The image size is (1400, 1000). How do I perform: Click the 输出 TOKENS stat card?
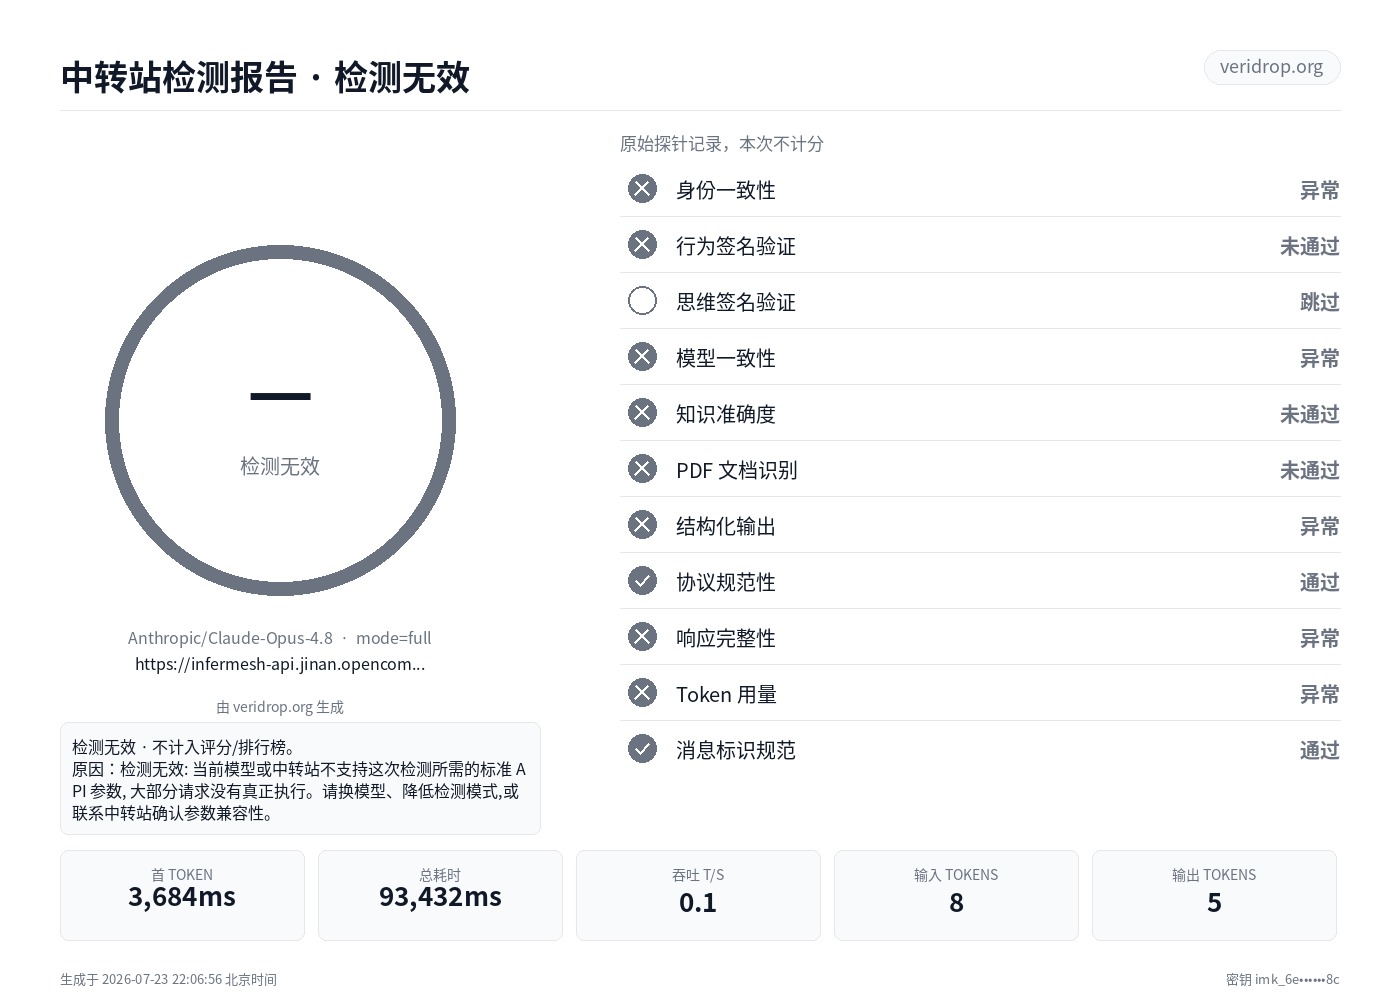click(1214, 895)
